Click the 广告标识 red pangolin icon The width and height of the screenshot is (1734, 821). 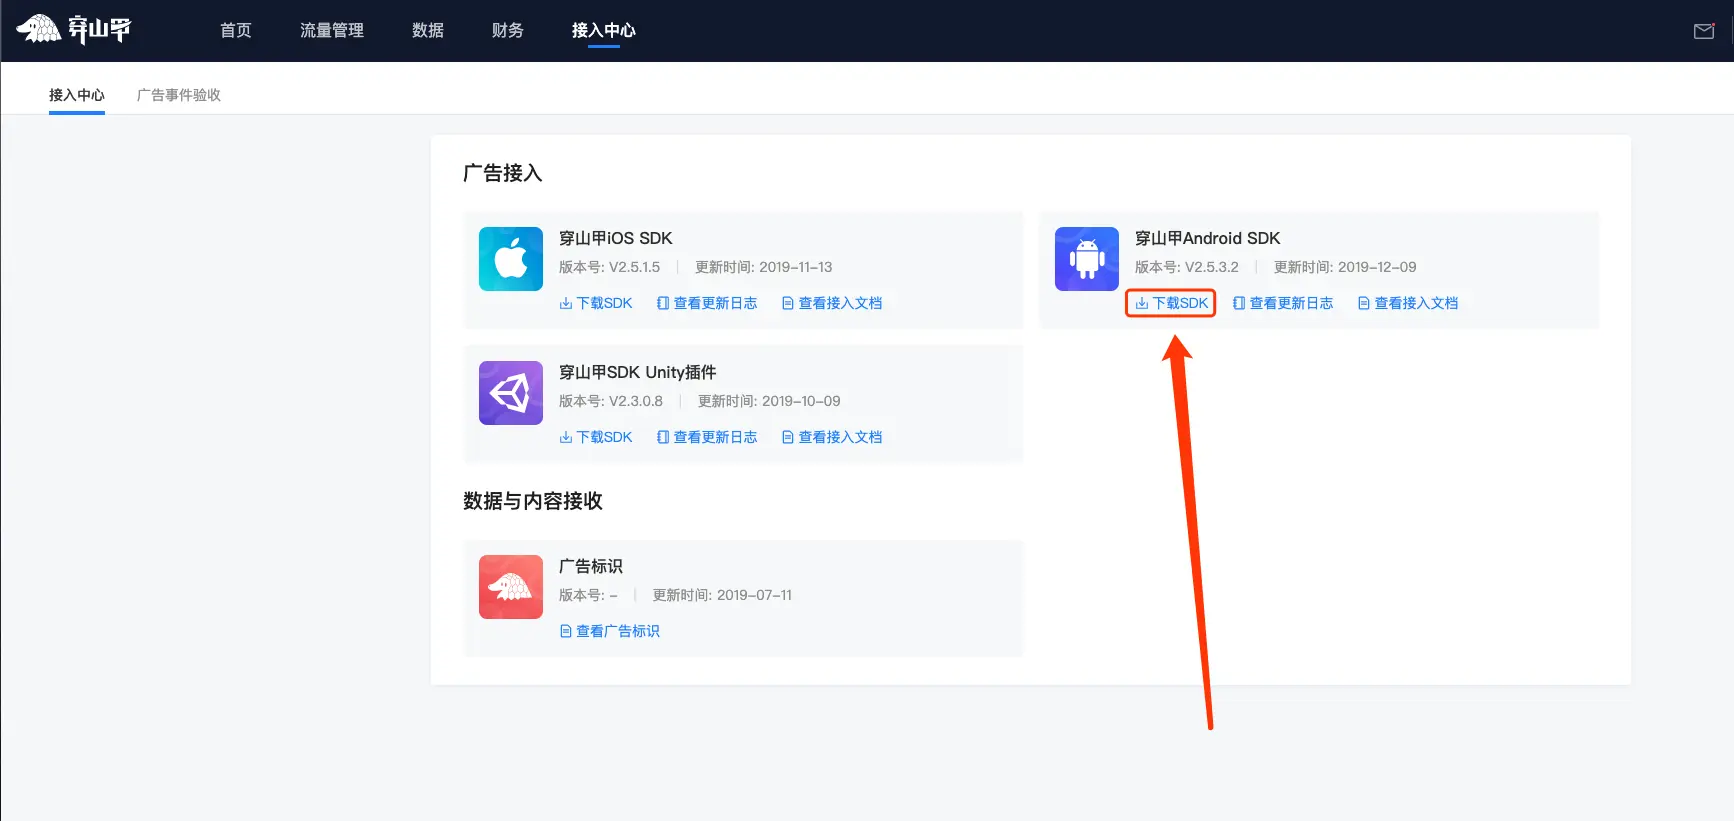(x=511, y=587)
